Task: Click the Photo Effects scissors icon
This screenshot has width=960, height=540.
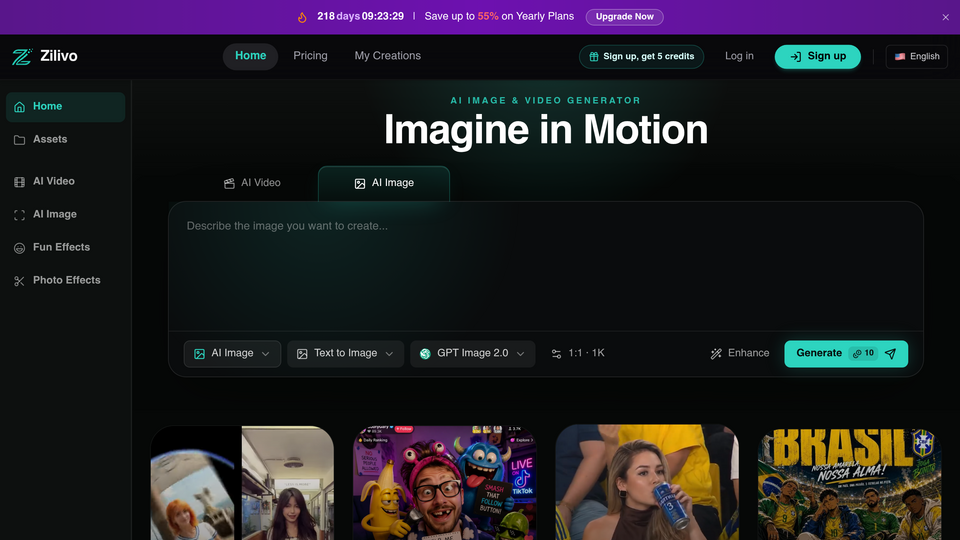Action: (x=20, y=281)
